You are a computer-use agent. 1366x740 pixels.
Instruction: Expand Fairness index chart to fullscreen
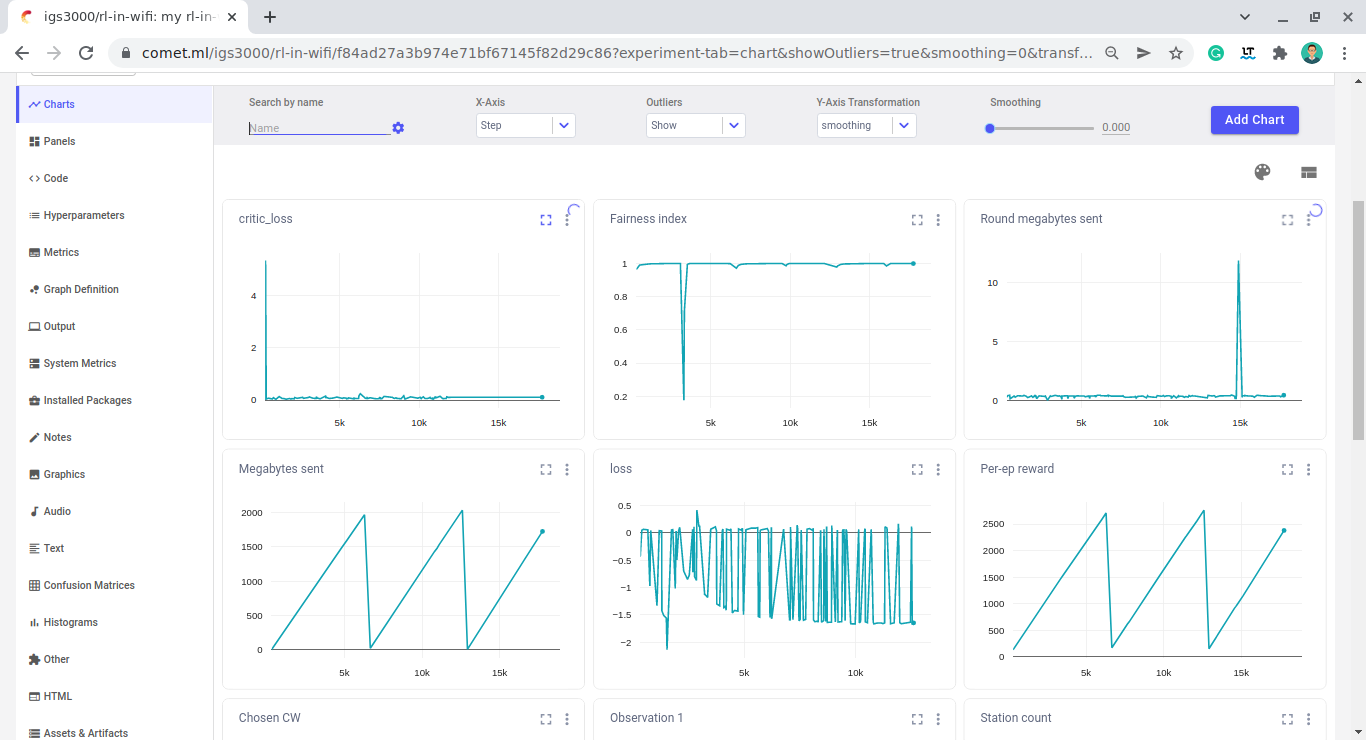917,220
